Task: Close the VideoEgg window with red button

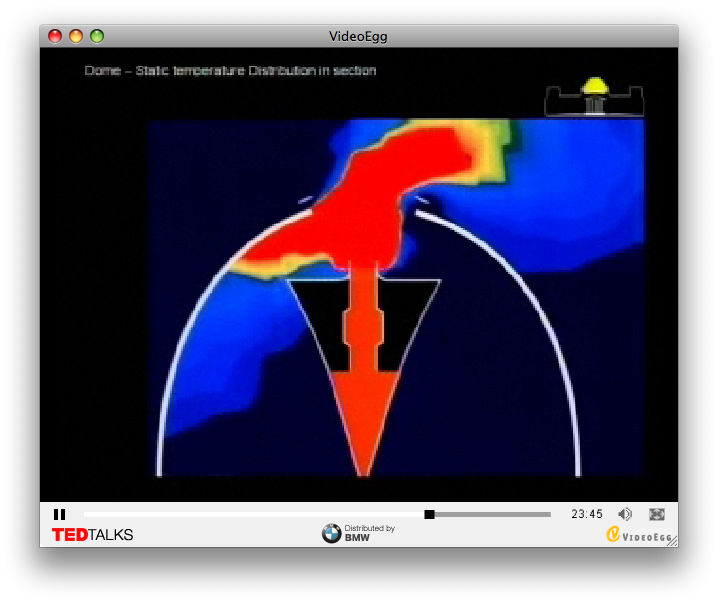Action: click(56, 37)
